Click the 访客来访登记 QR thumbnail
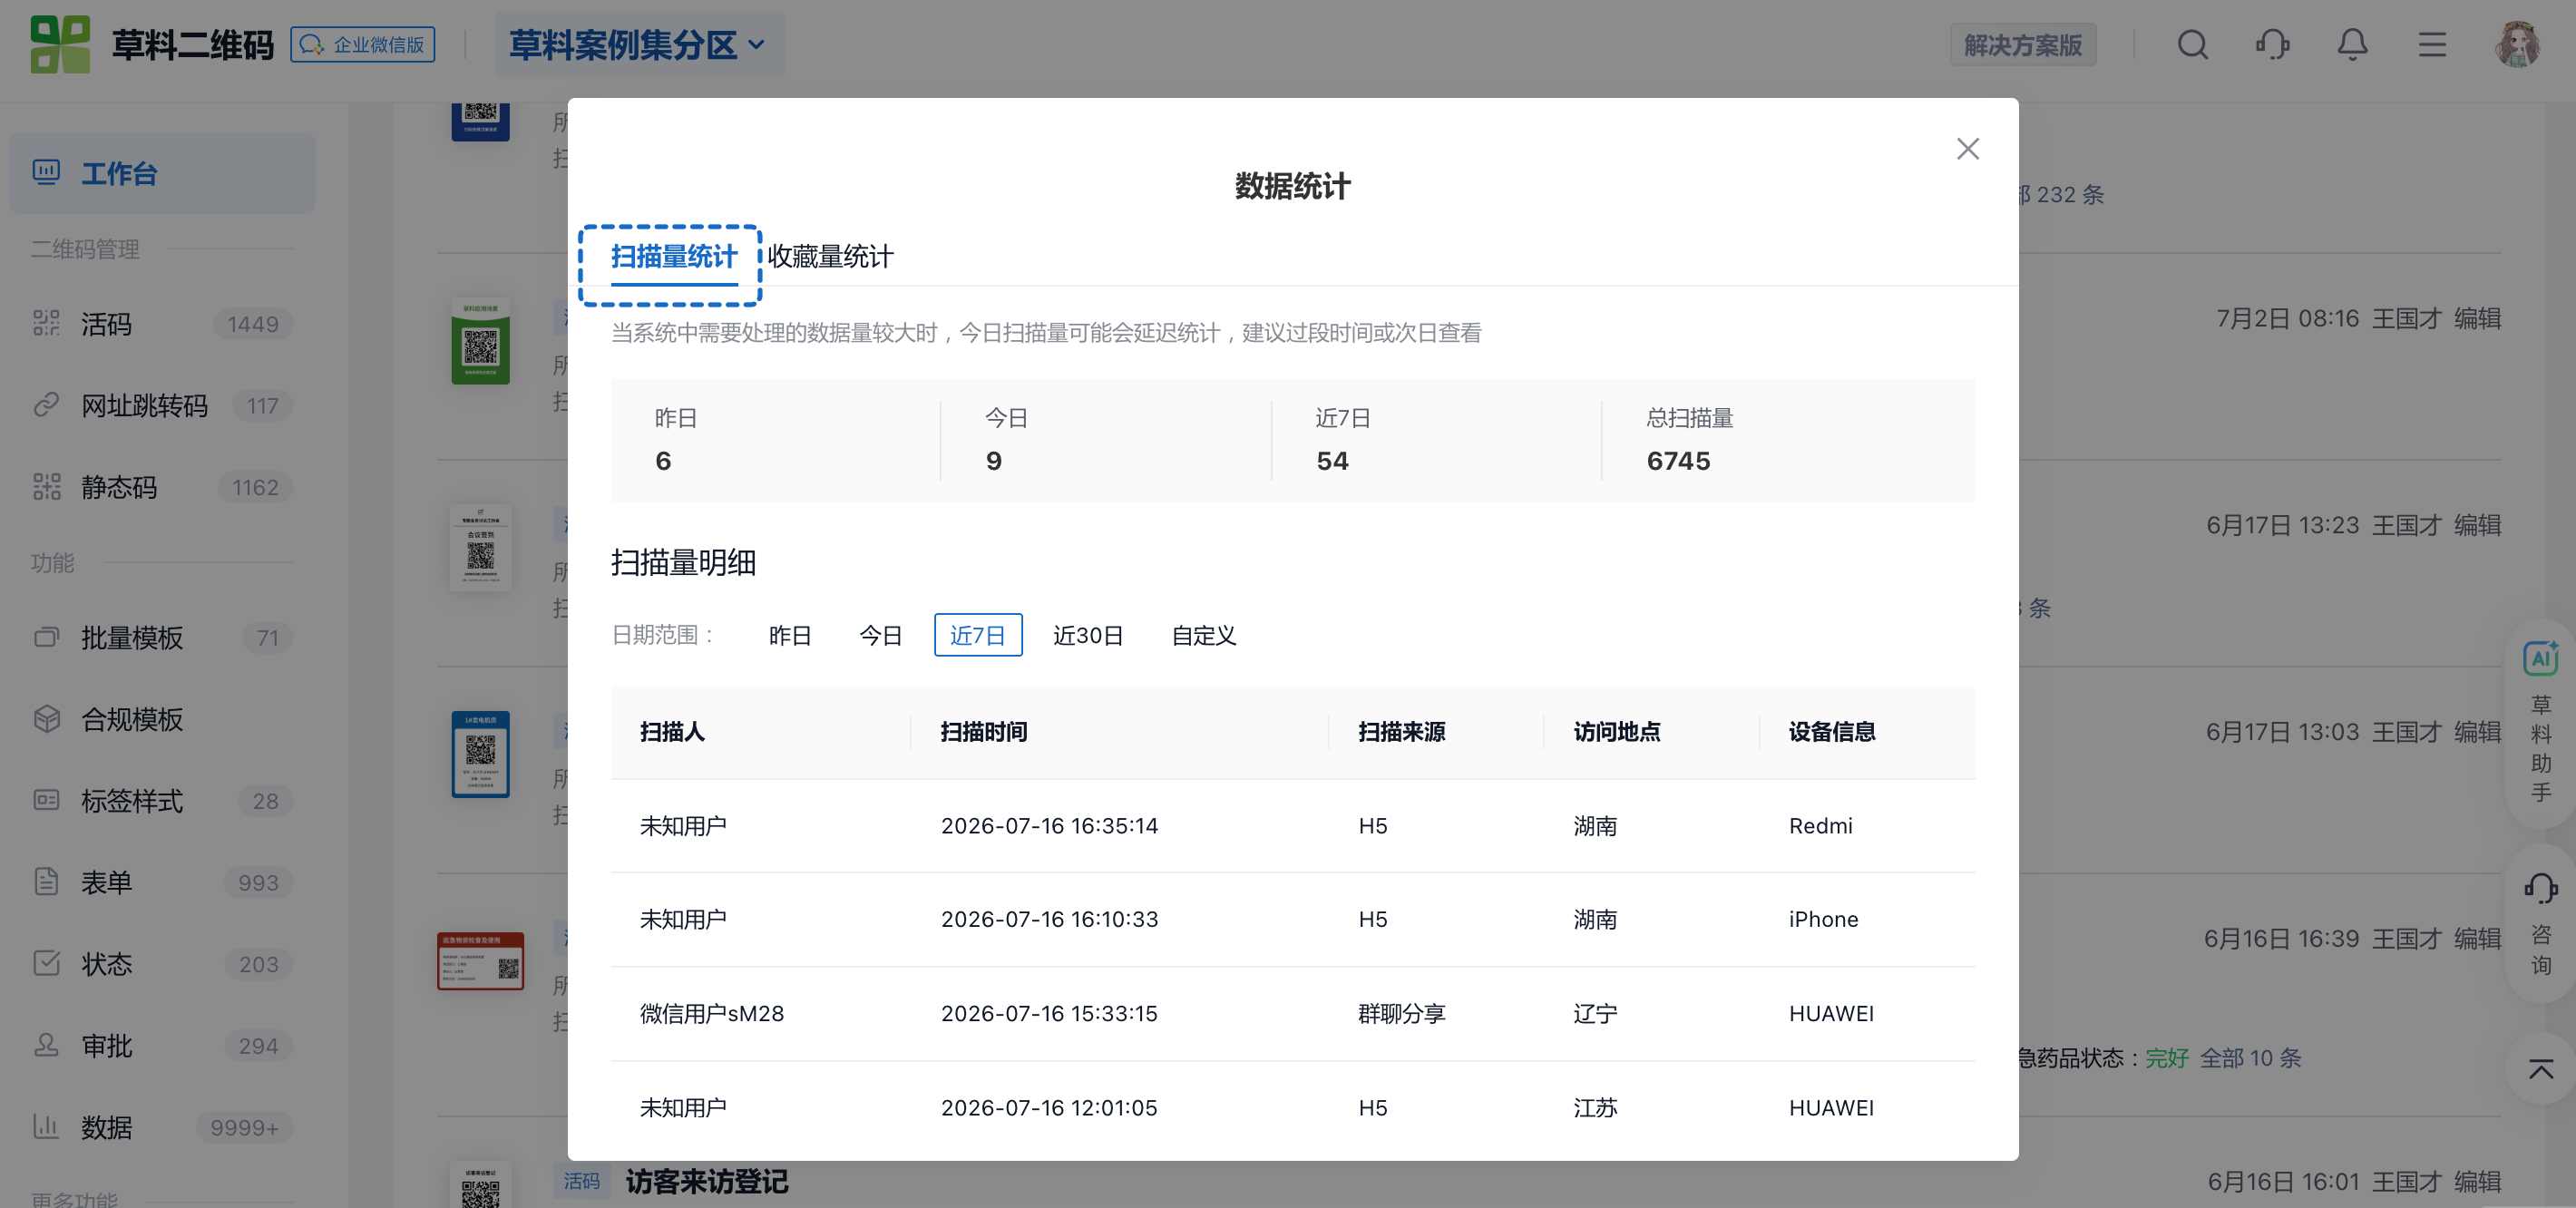 tap(480, 1185)
